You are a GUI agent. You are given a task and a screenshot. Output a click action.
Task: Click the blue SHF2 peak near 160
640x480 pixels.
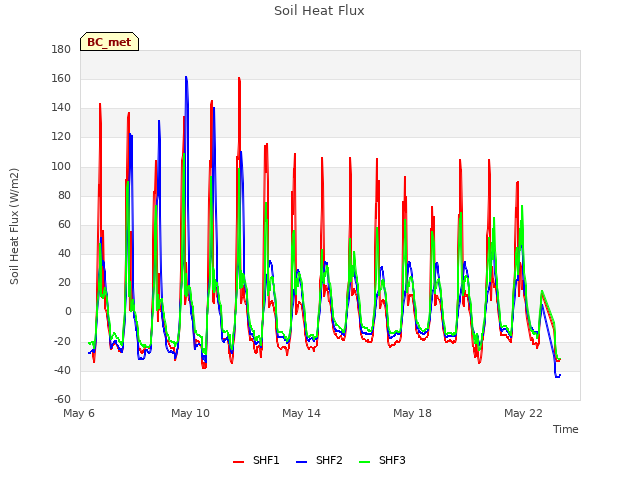[186, 77]
